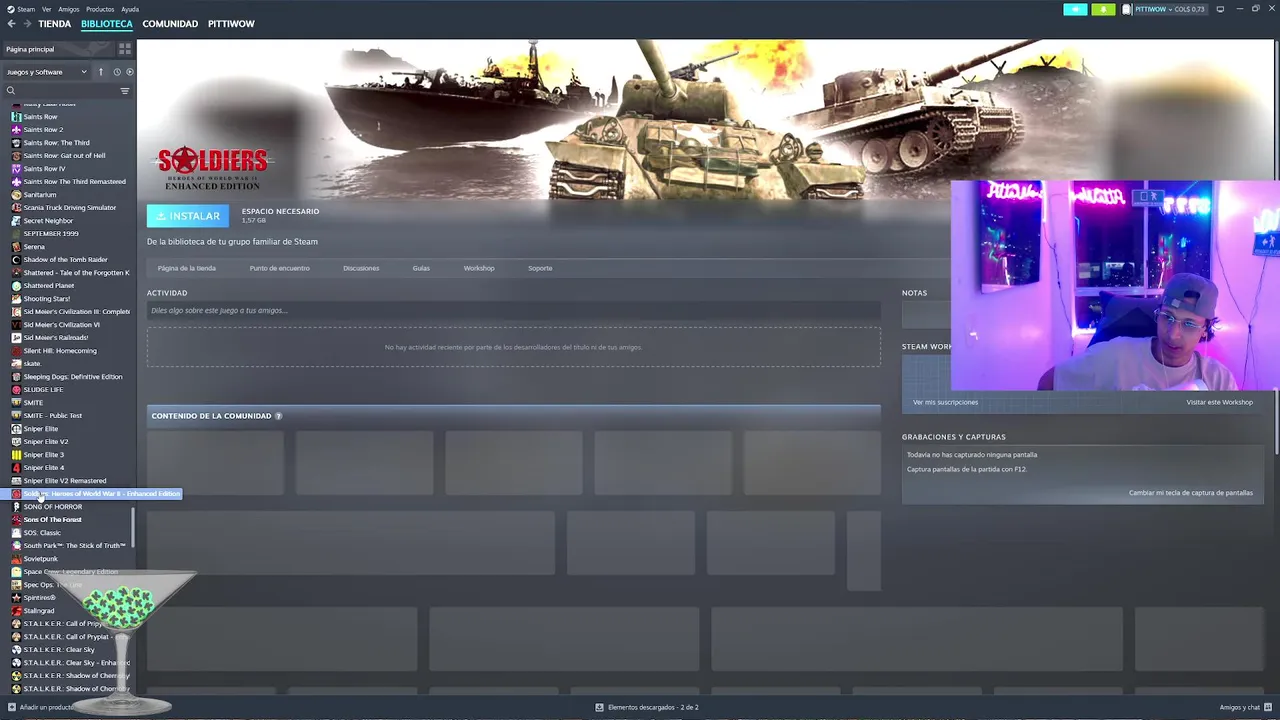This screenshot has width=1280, height=720.
Task: Click Cambiar mi tecla de captura de pantallas
Action: coord(1191,493)
